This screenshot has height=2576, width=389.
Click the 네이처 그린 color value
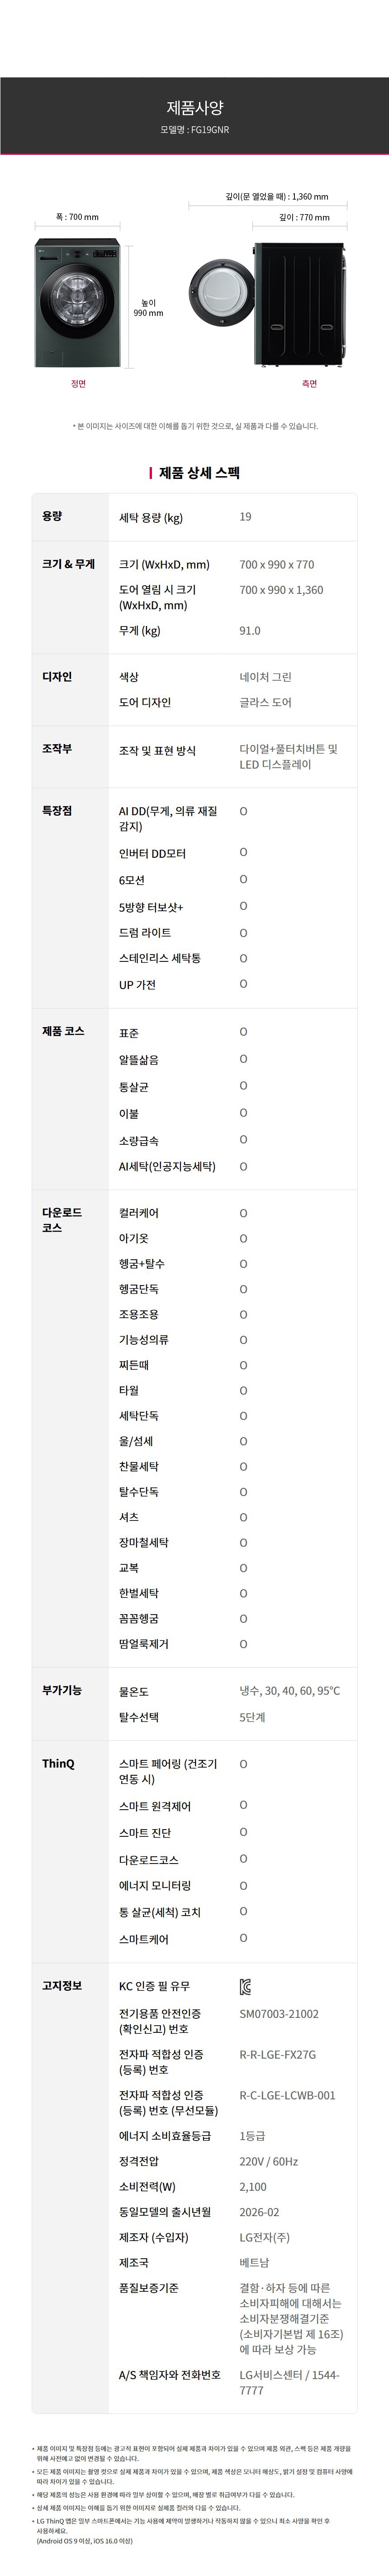tap(265, 677)
